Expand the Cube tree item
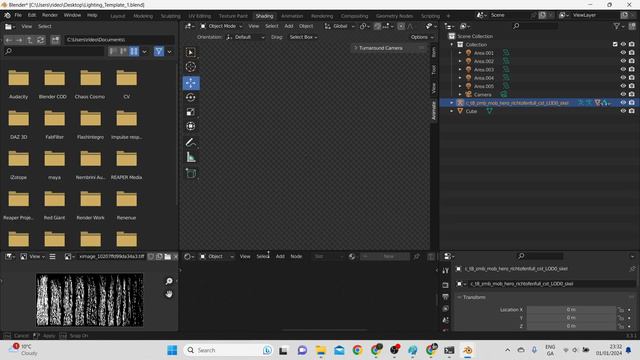The width and height of the screenshot is (640, 360). [452, 111]
